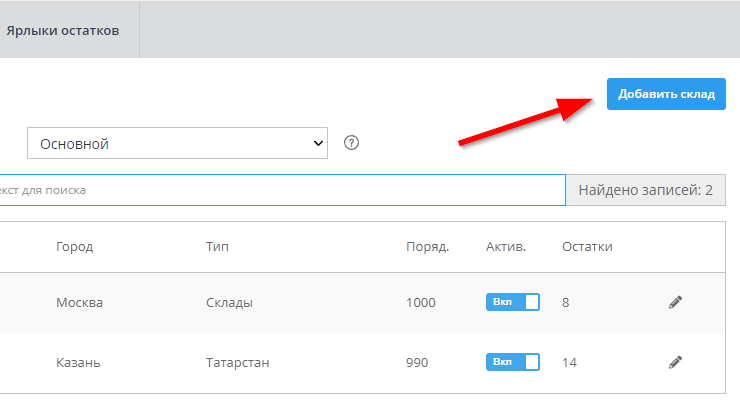
Task: Open the help question mark icon
Action: pos(351,143)
